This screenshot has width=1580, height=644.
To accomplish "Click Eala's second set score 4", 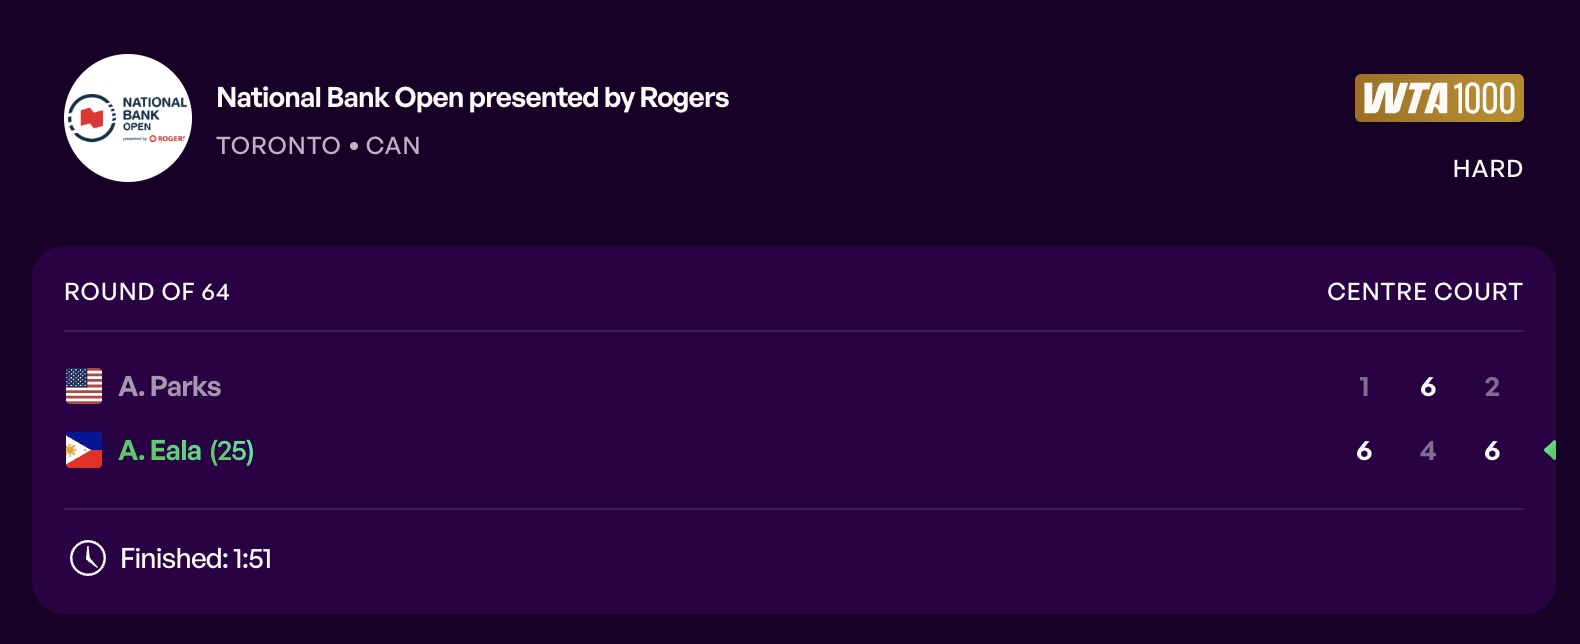I will (1428, 451).
